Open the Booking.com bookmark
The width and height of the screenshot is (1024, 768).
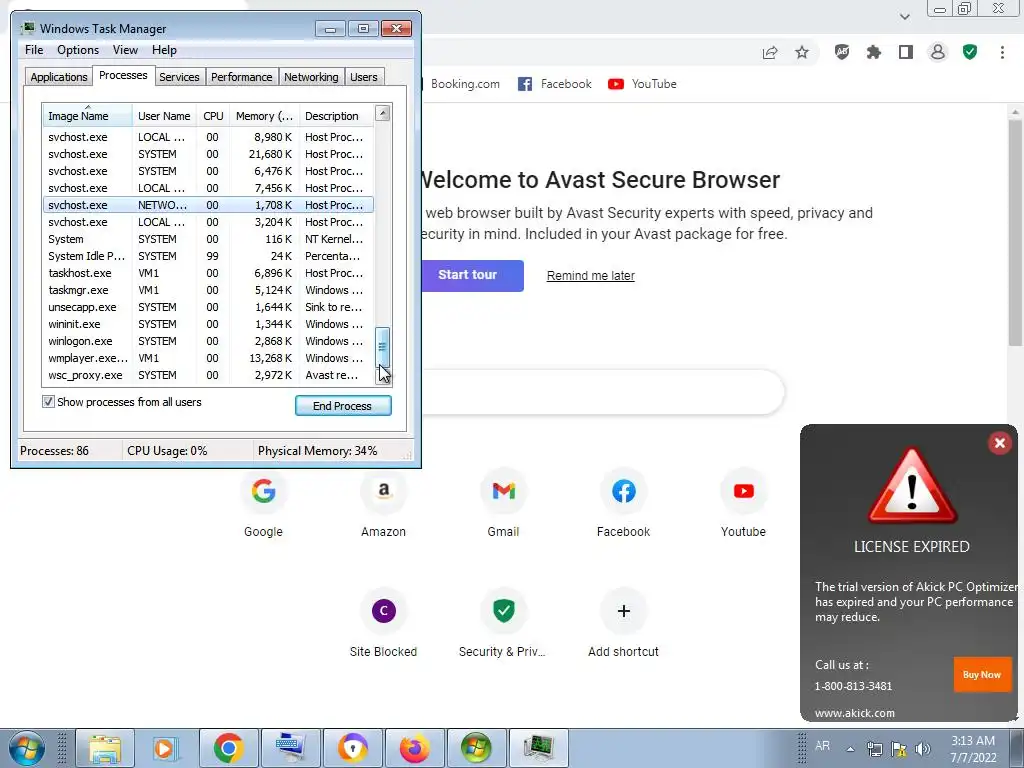[x=465, y=84]
